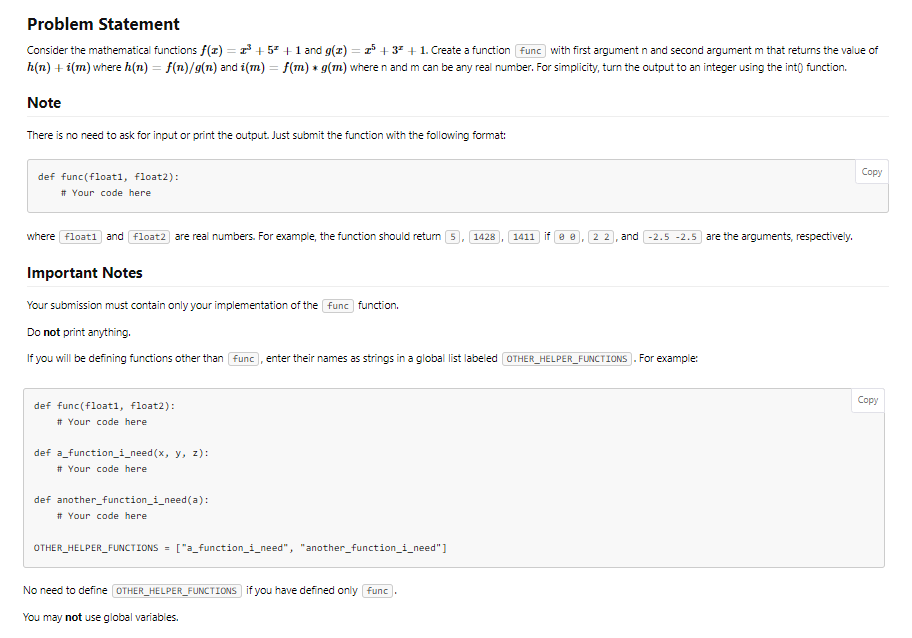912x638 pixels.
Task: Click the func tag in Important Notes
Action: 337,306
